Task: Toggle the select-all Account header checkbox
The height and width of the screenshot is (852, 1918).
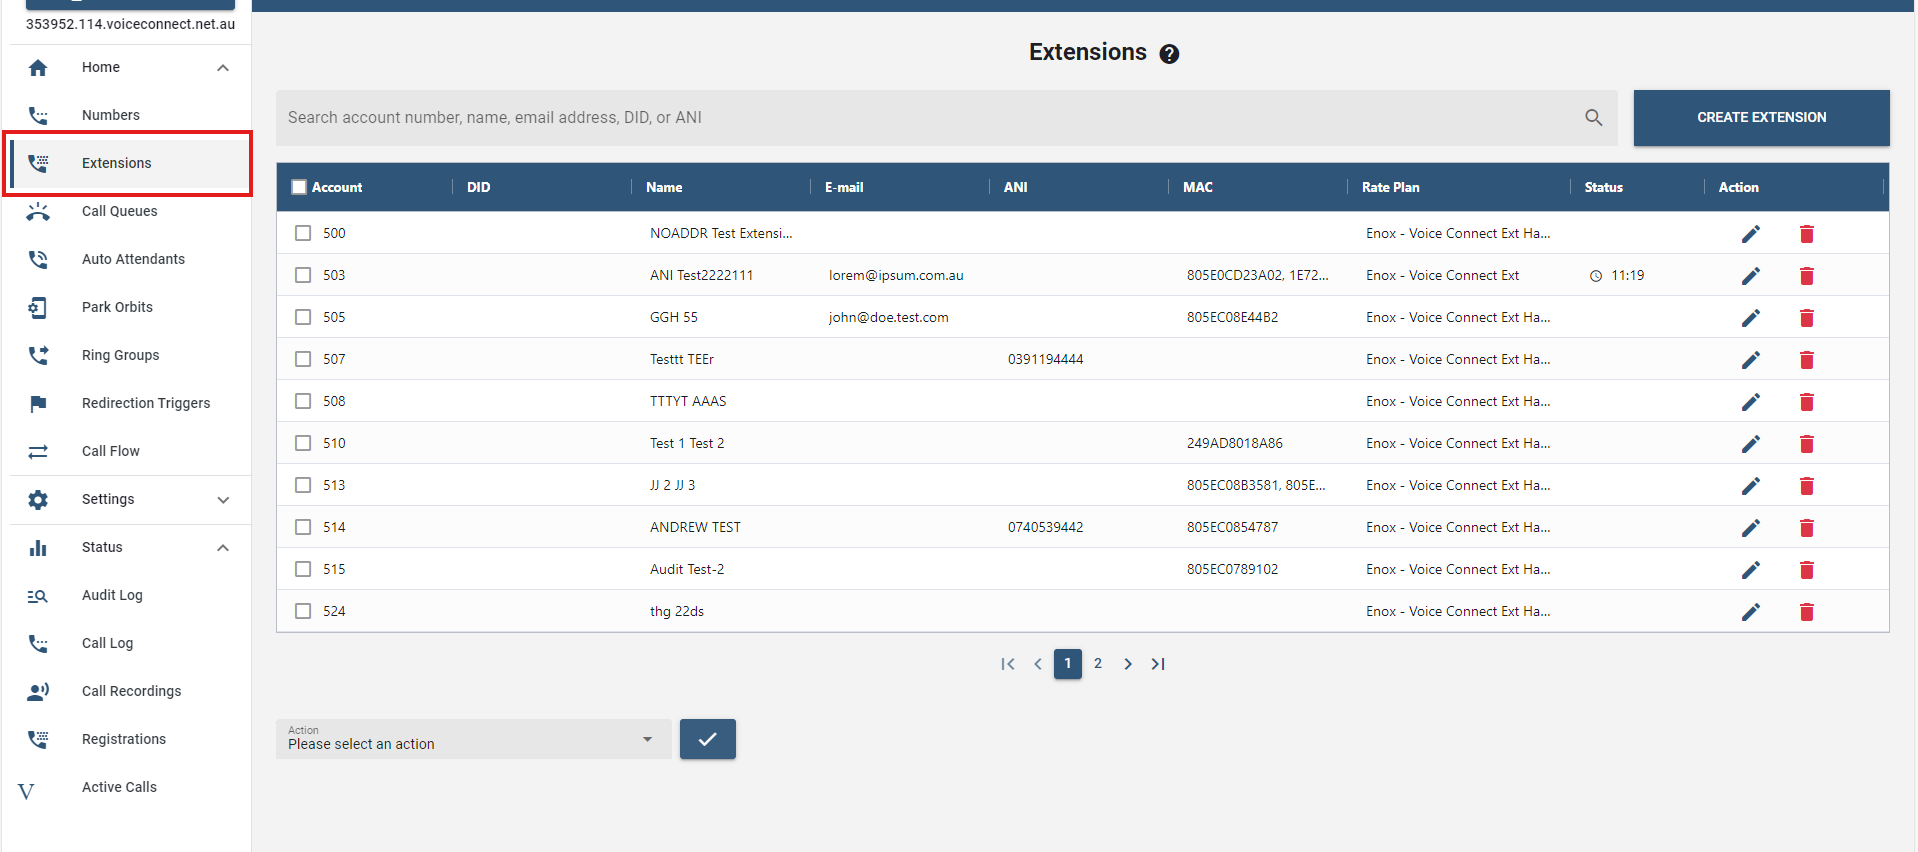Action: 299,187
